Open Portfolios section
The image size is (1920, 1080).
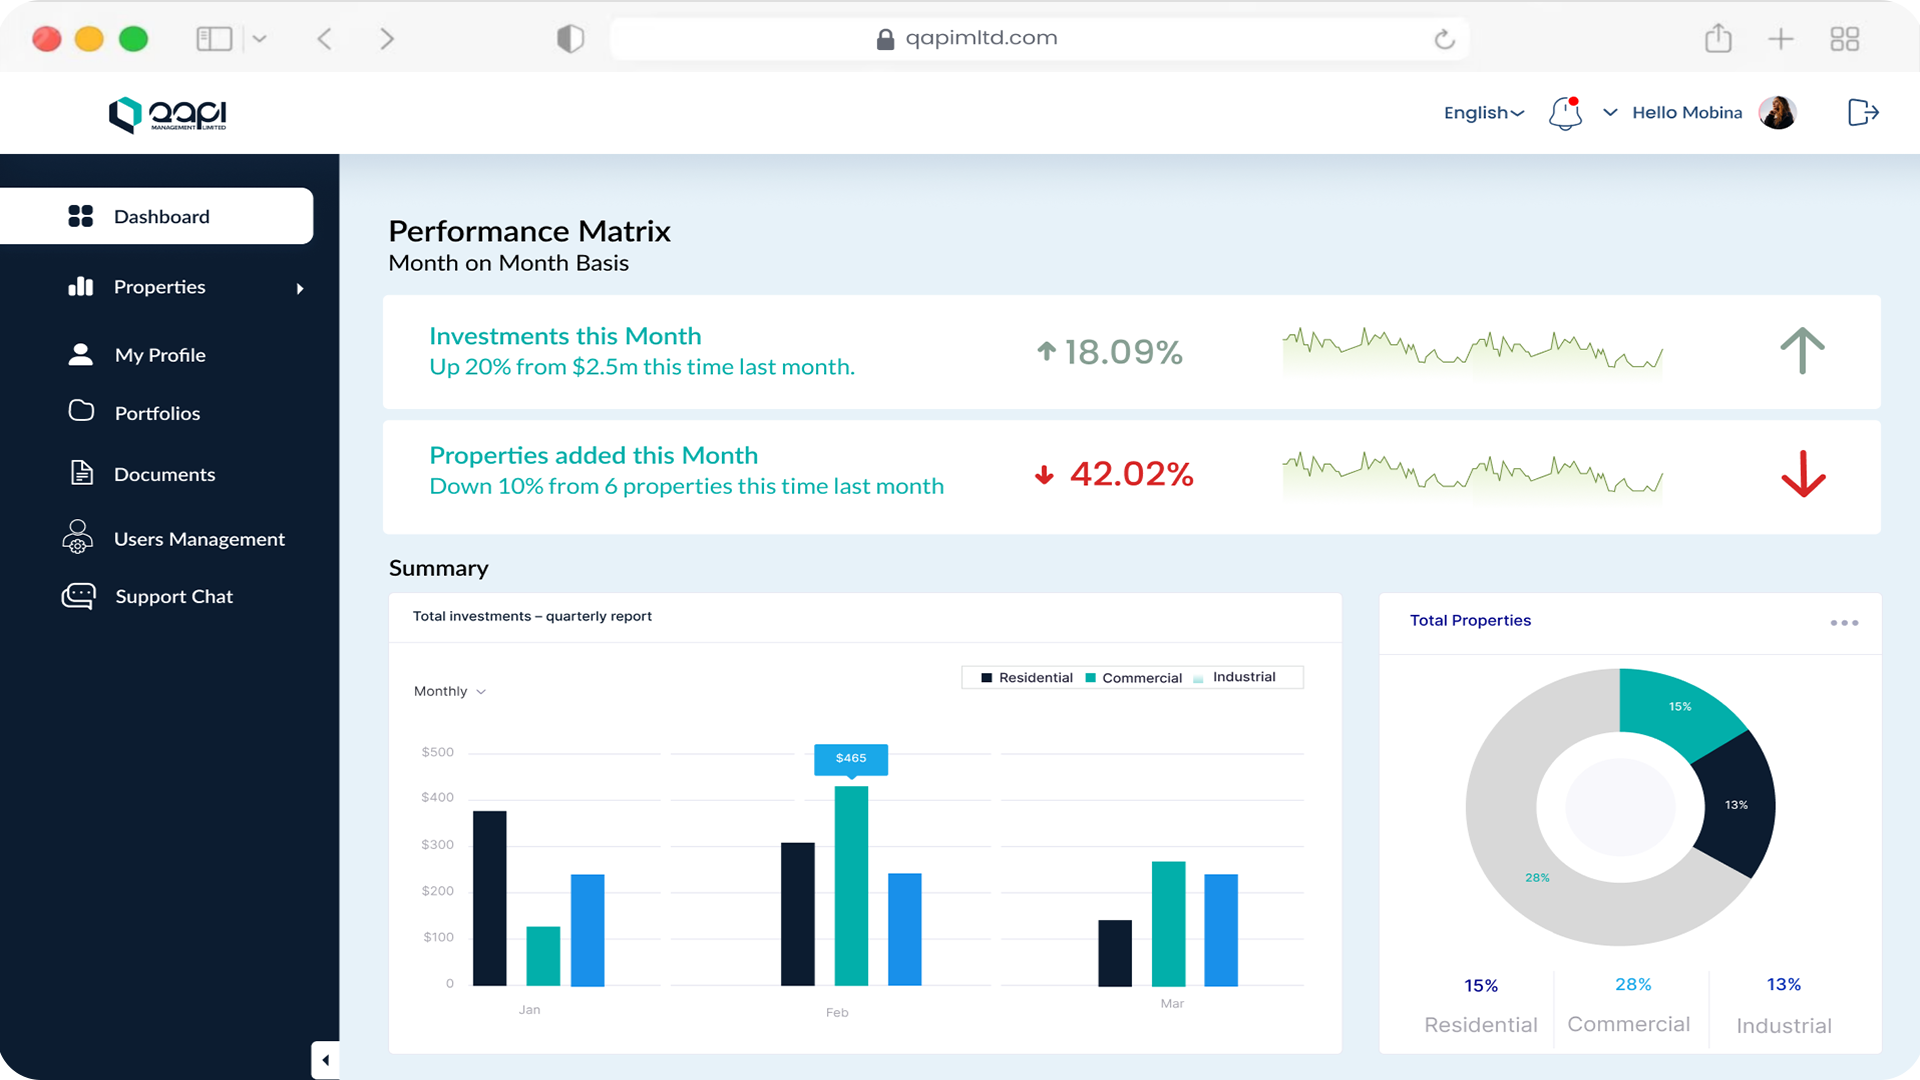coord(157,413)
